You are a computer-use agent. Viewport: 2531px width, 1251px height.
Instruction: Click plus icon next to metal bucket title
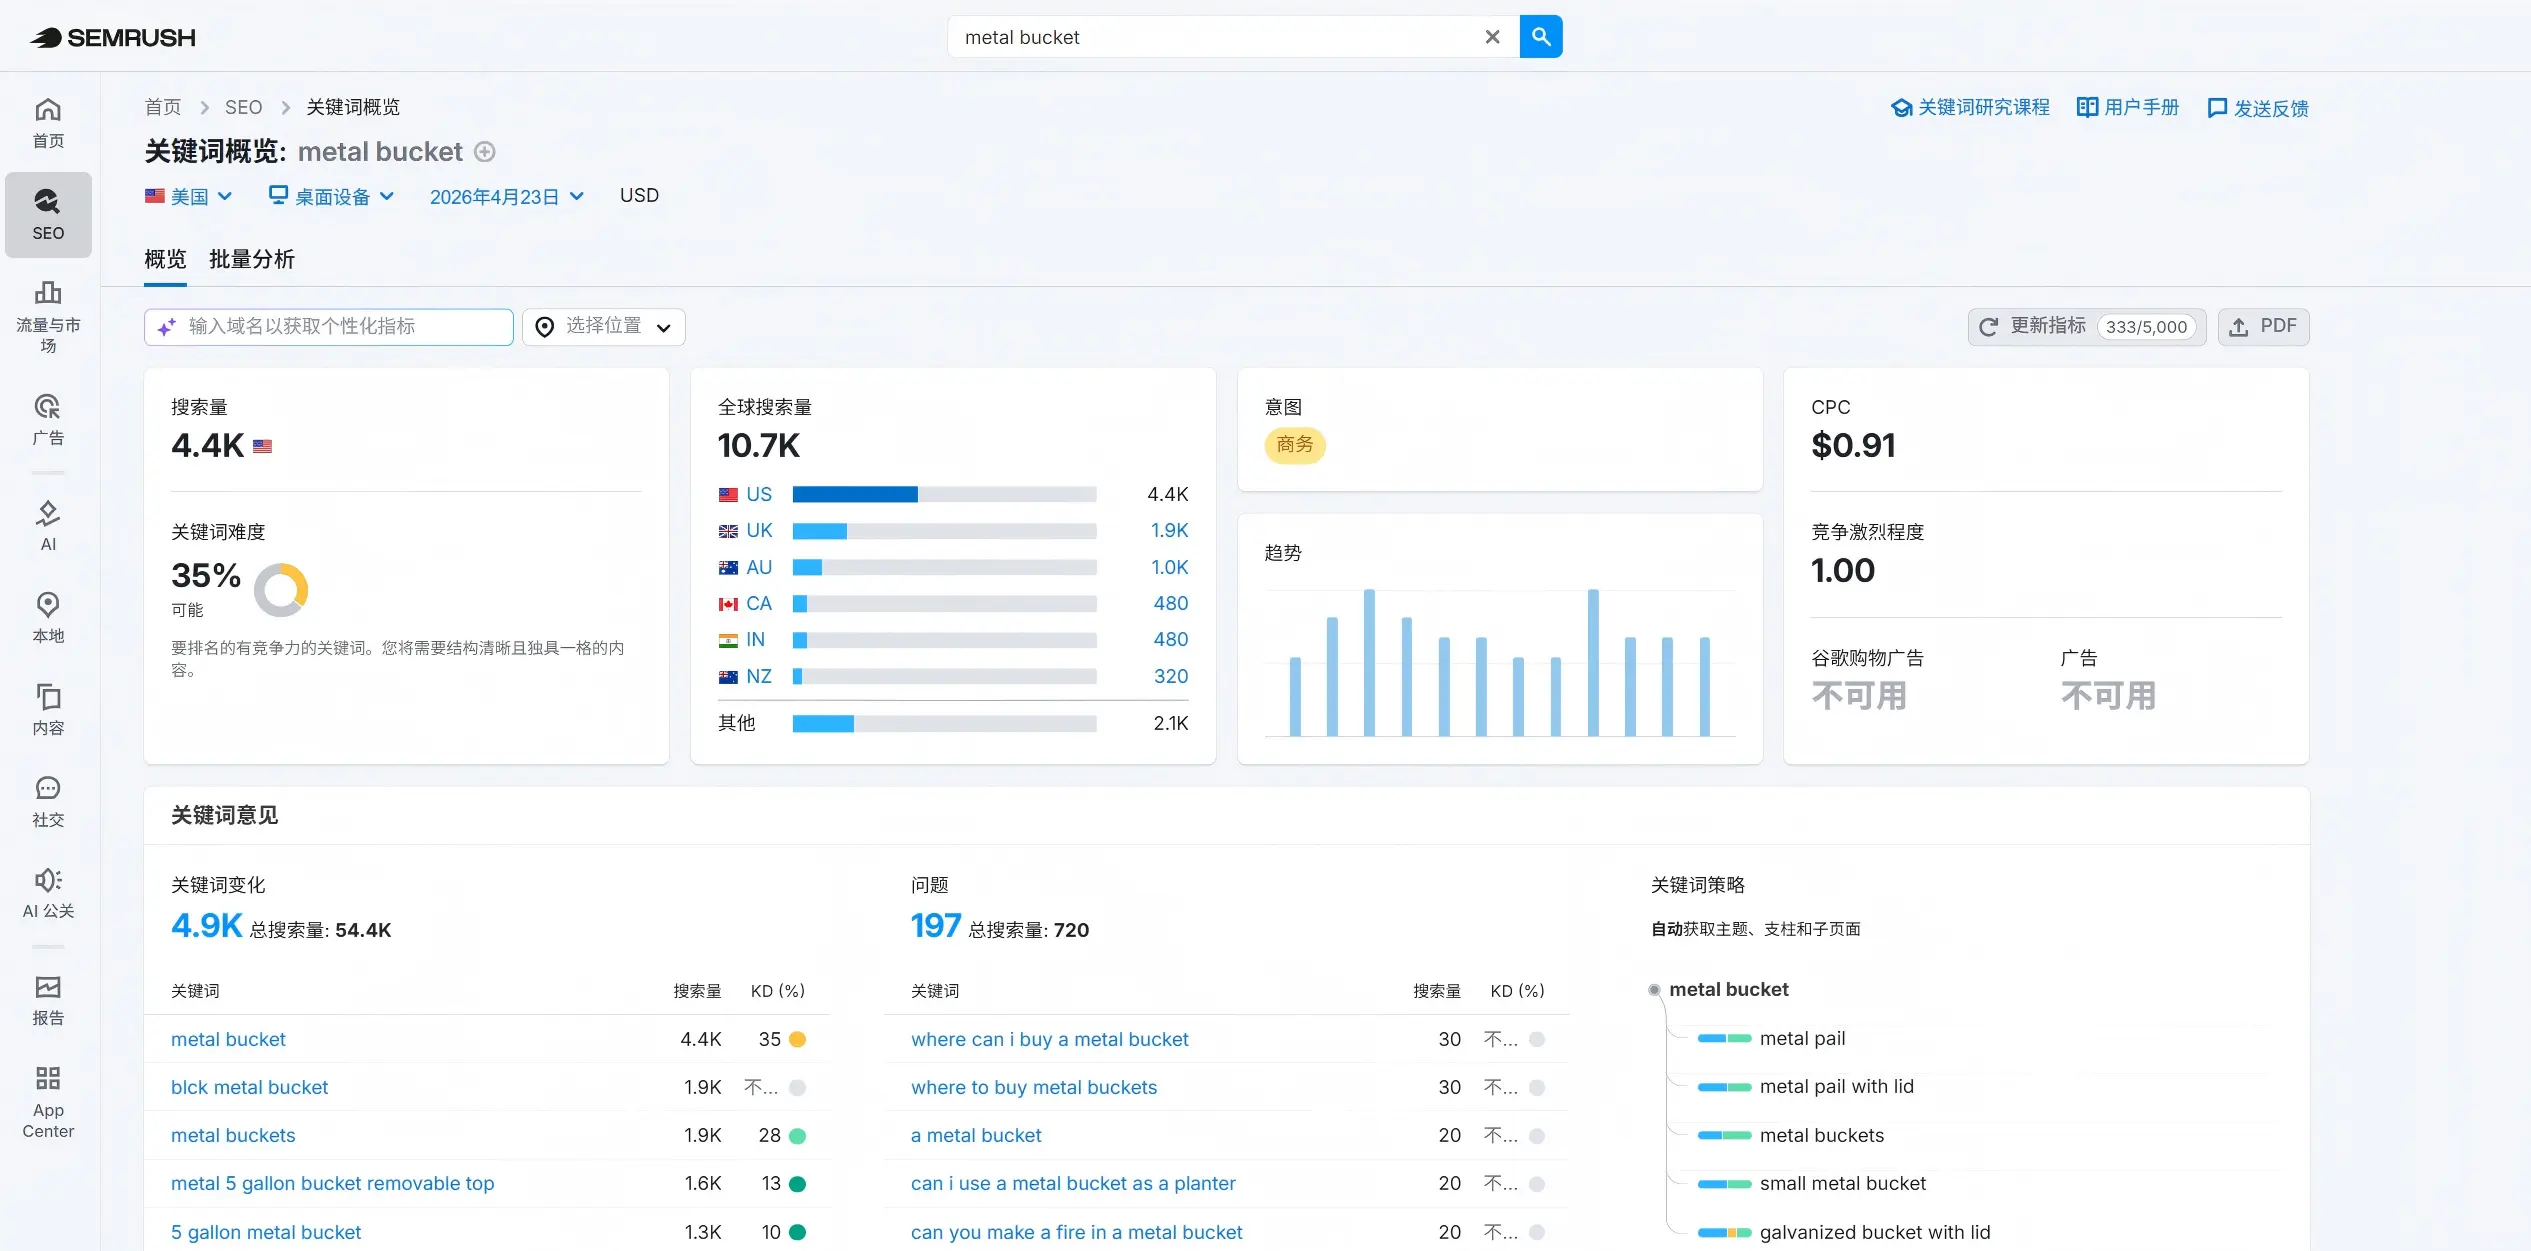pyautogui.click(x=485, y=152)
